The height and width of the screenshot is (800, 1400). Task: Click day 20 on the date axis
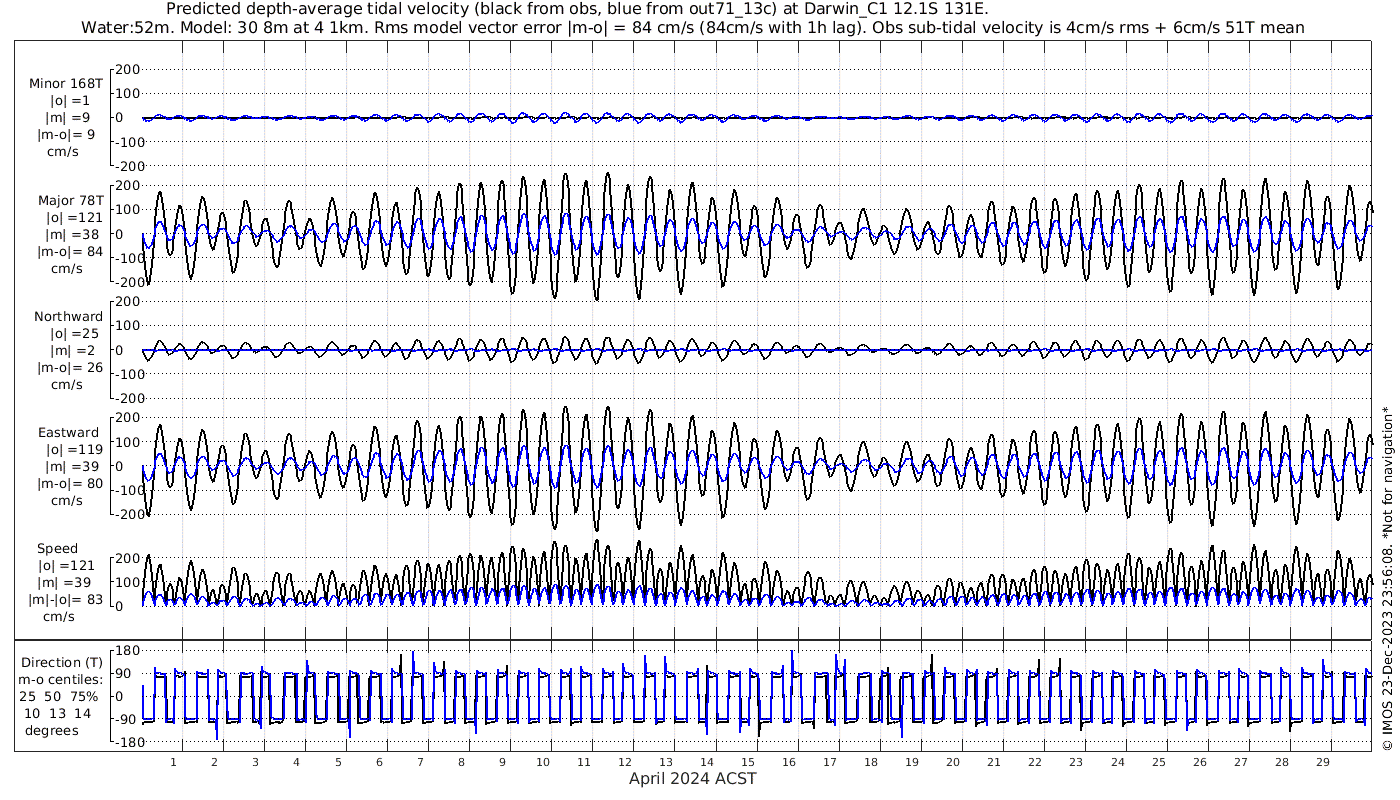pos(953,762)
